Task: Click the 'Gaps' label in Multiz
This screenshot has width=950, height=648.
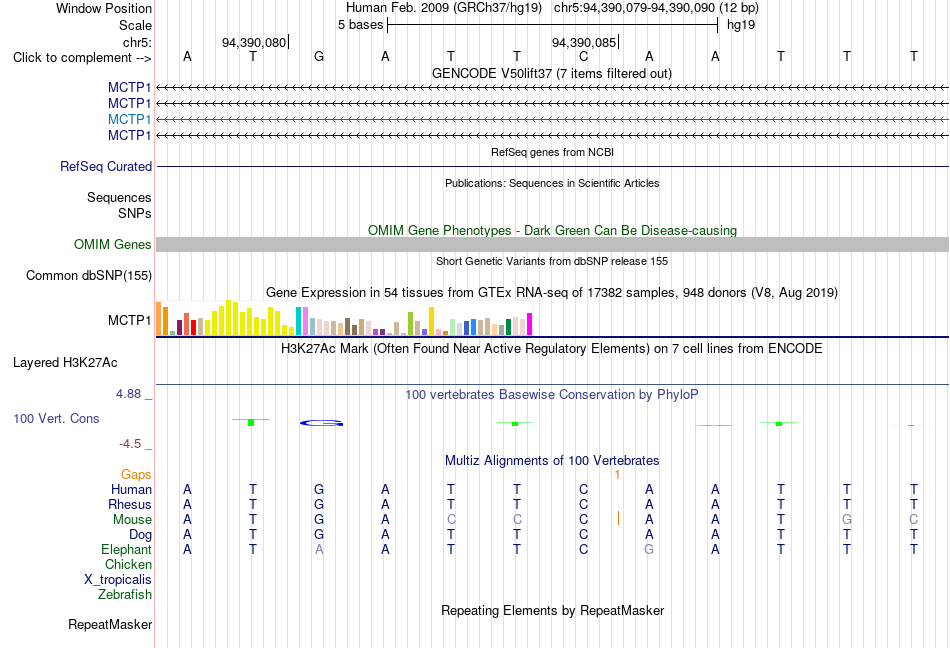Action: pyautogui.click(x=136, y=475)
